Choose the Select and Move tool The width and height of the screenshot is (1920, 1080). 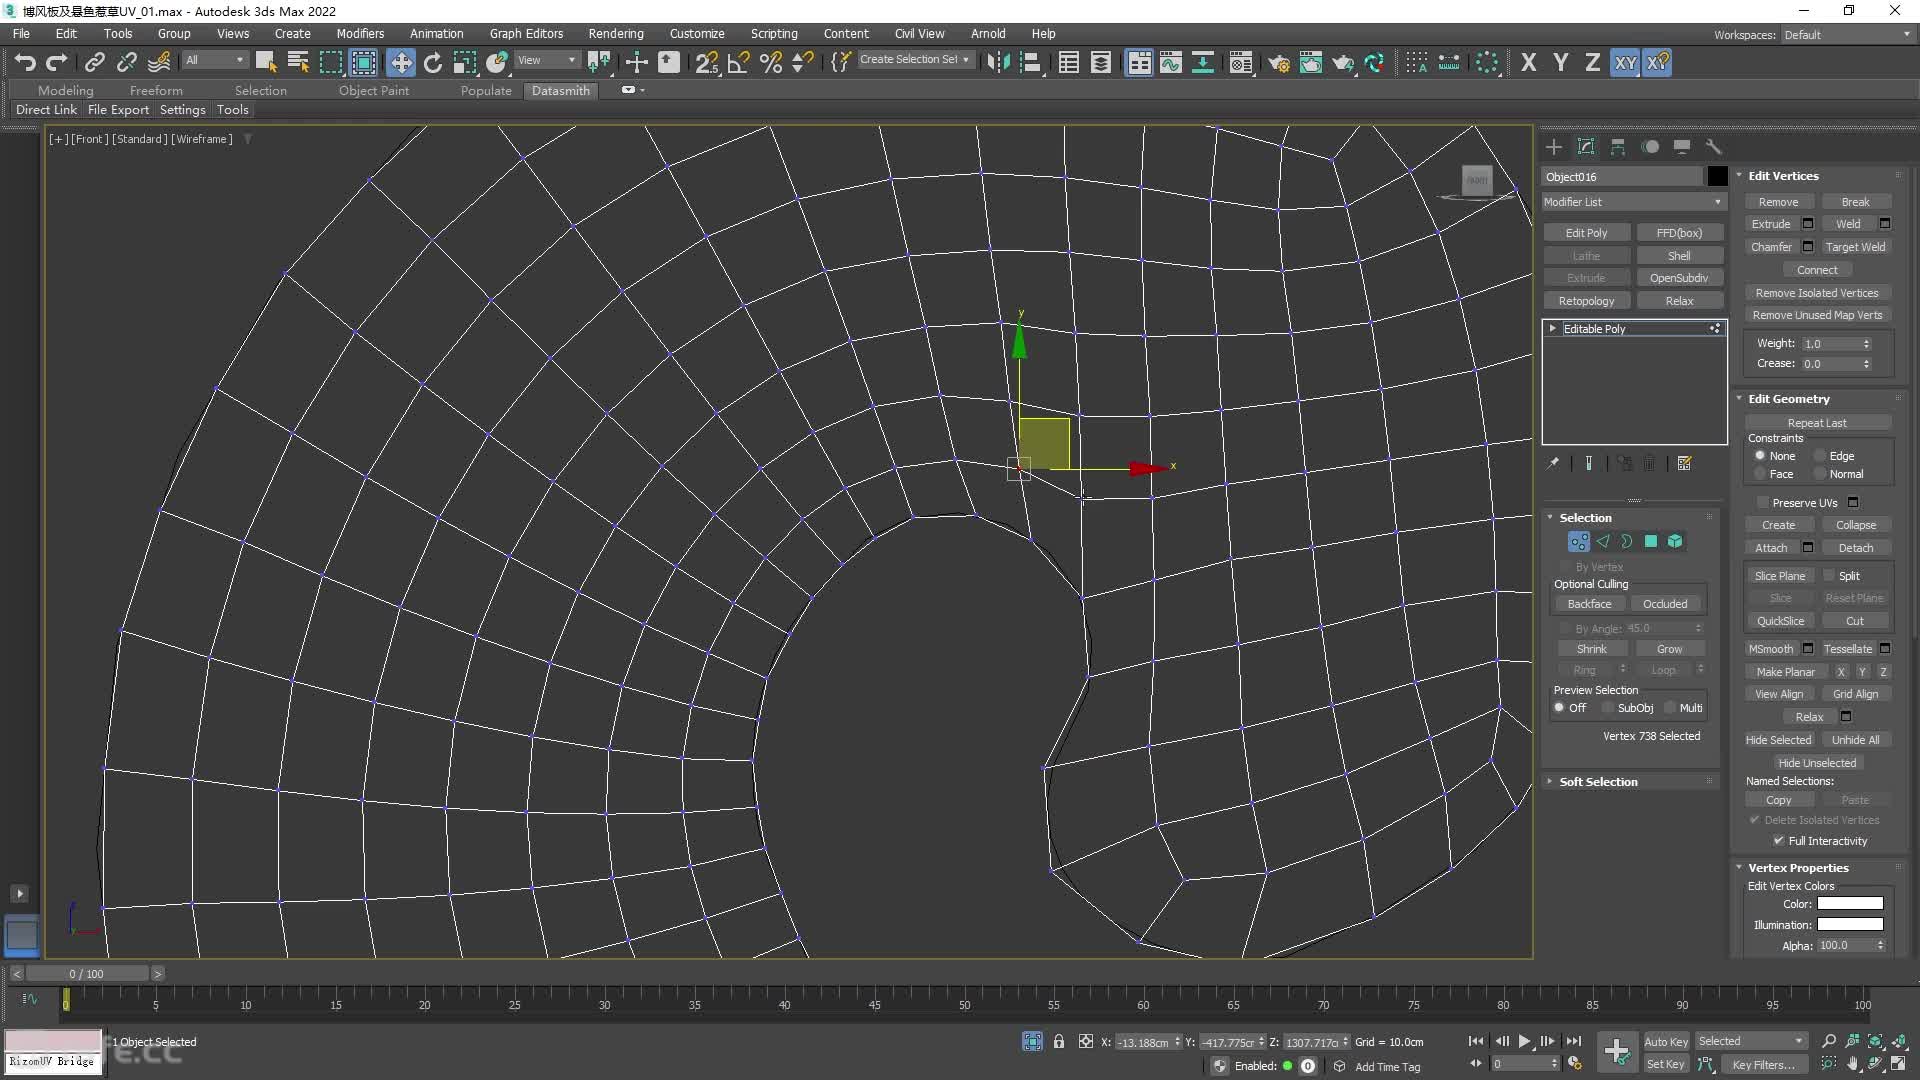click(401, 62)
